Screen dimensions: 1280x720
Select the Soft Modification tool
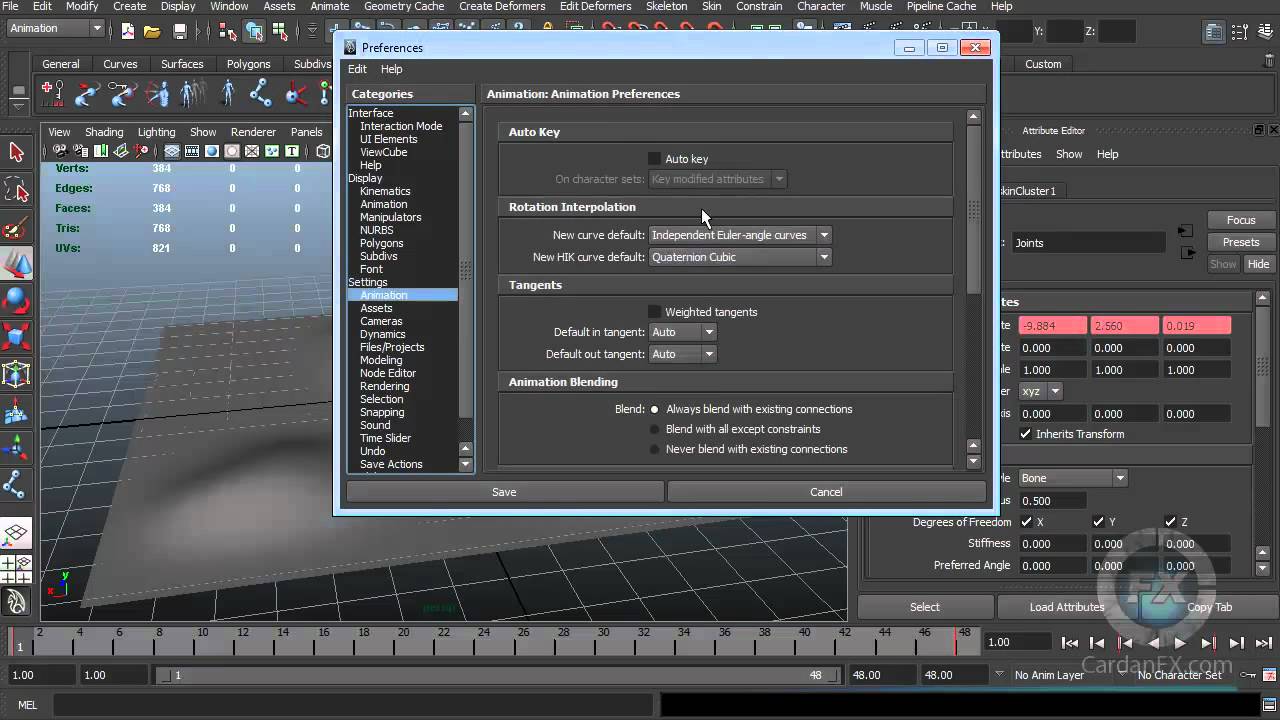[16, 411]
